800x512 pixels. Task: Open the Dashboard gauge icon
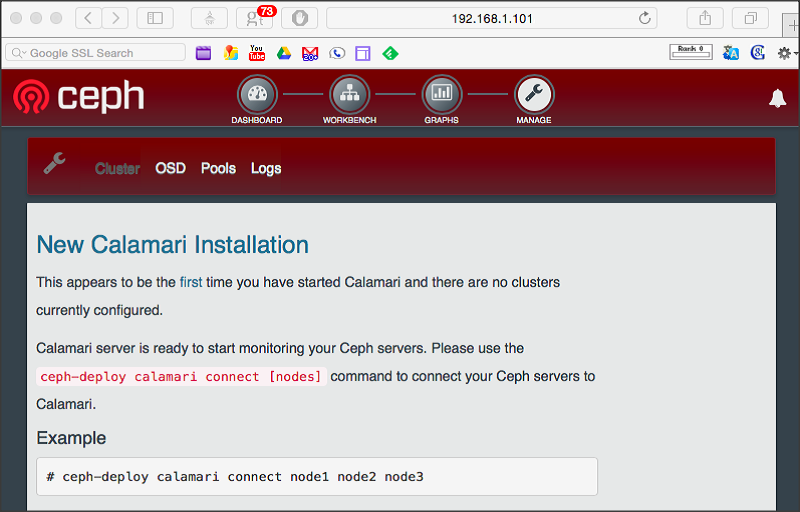pos(257,94)
